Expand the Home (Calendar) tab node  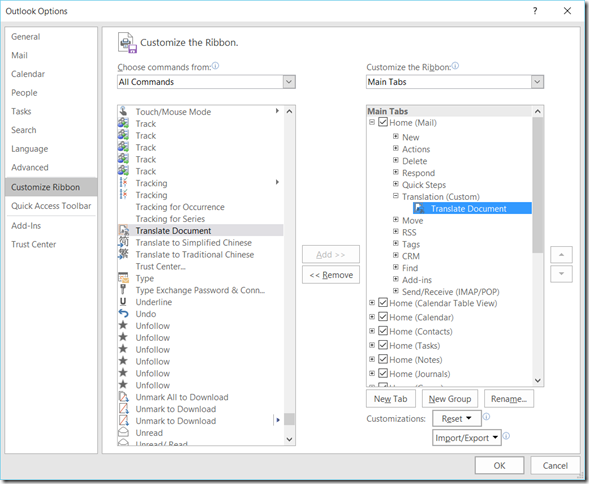tap(372, 317)
